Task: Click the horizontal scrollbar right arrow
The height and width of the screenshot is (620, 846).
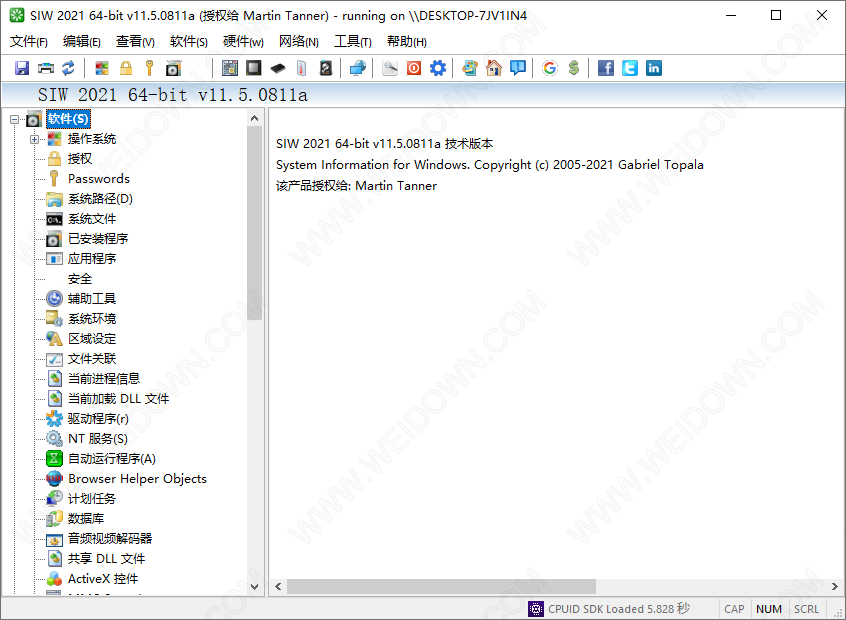Action: tap(835, 587)
